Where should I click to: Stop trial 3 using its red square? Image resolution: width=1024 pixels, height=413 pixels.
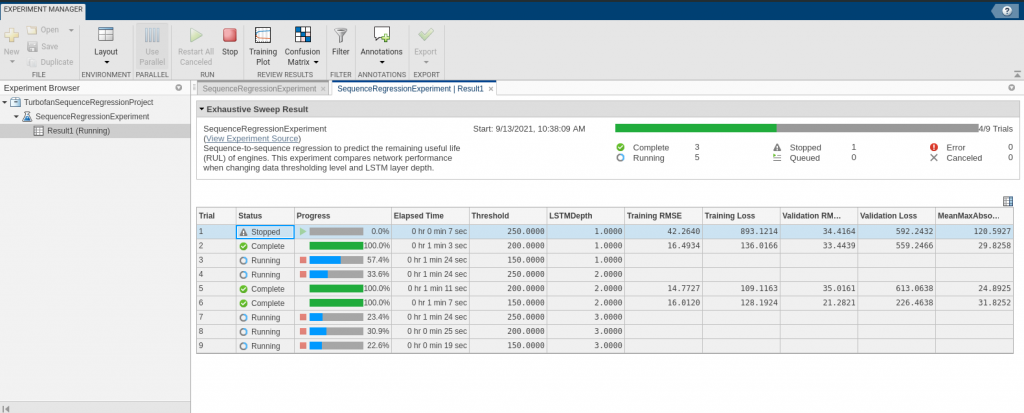point(303,260)
